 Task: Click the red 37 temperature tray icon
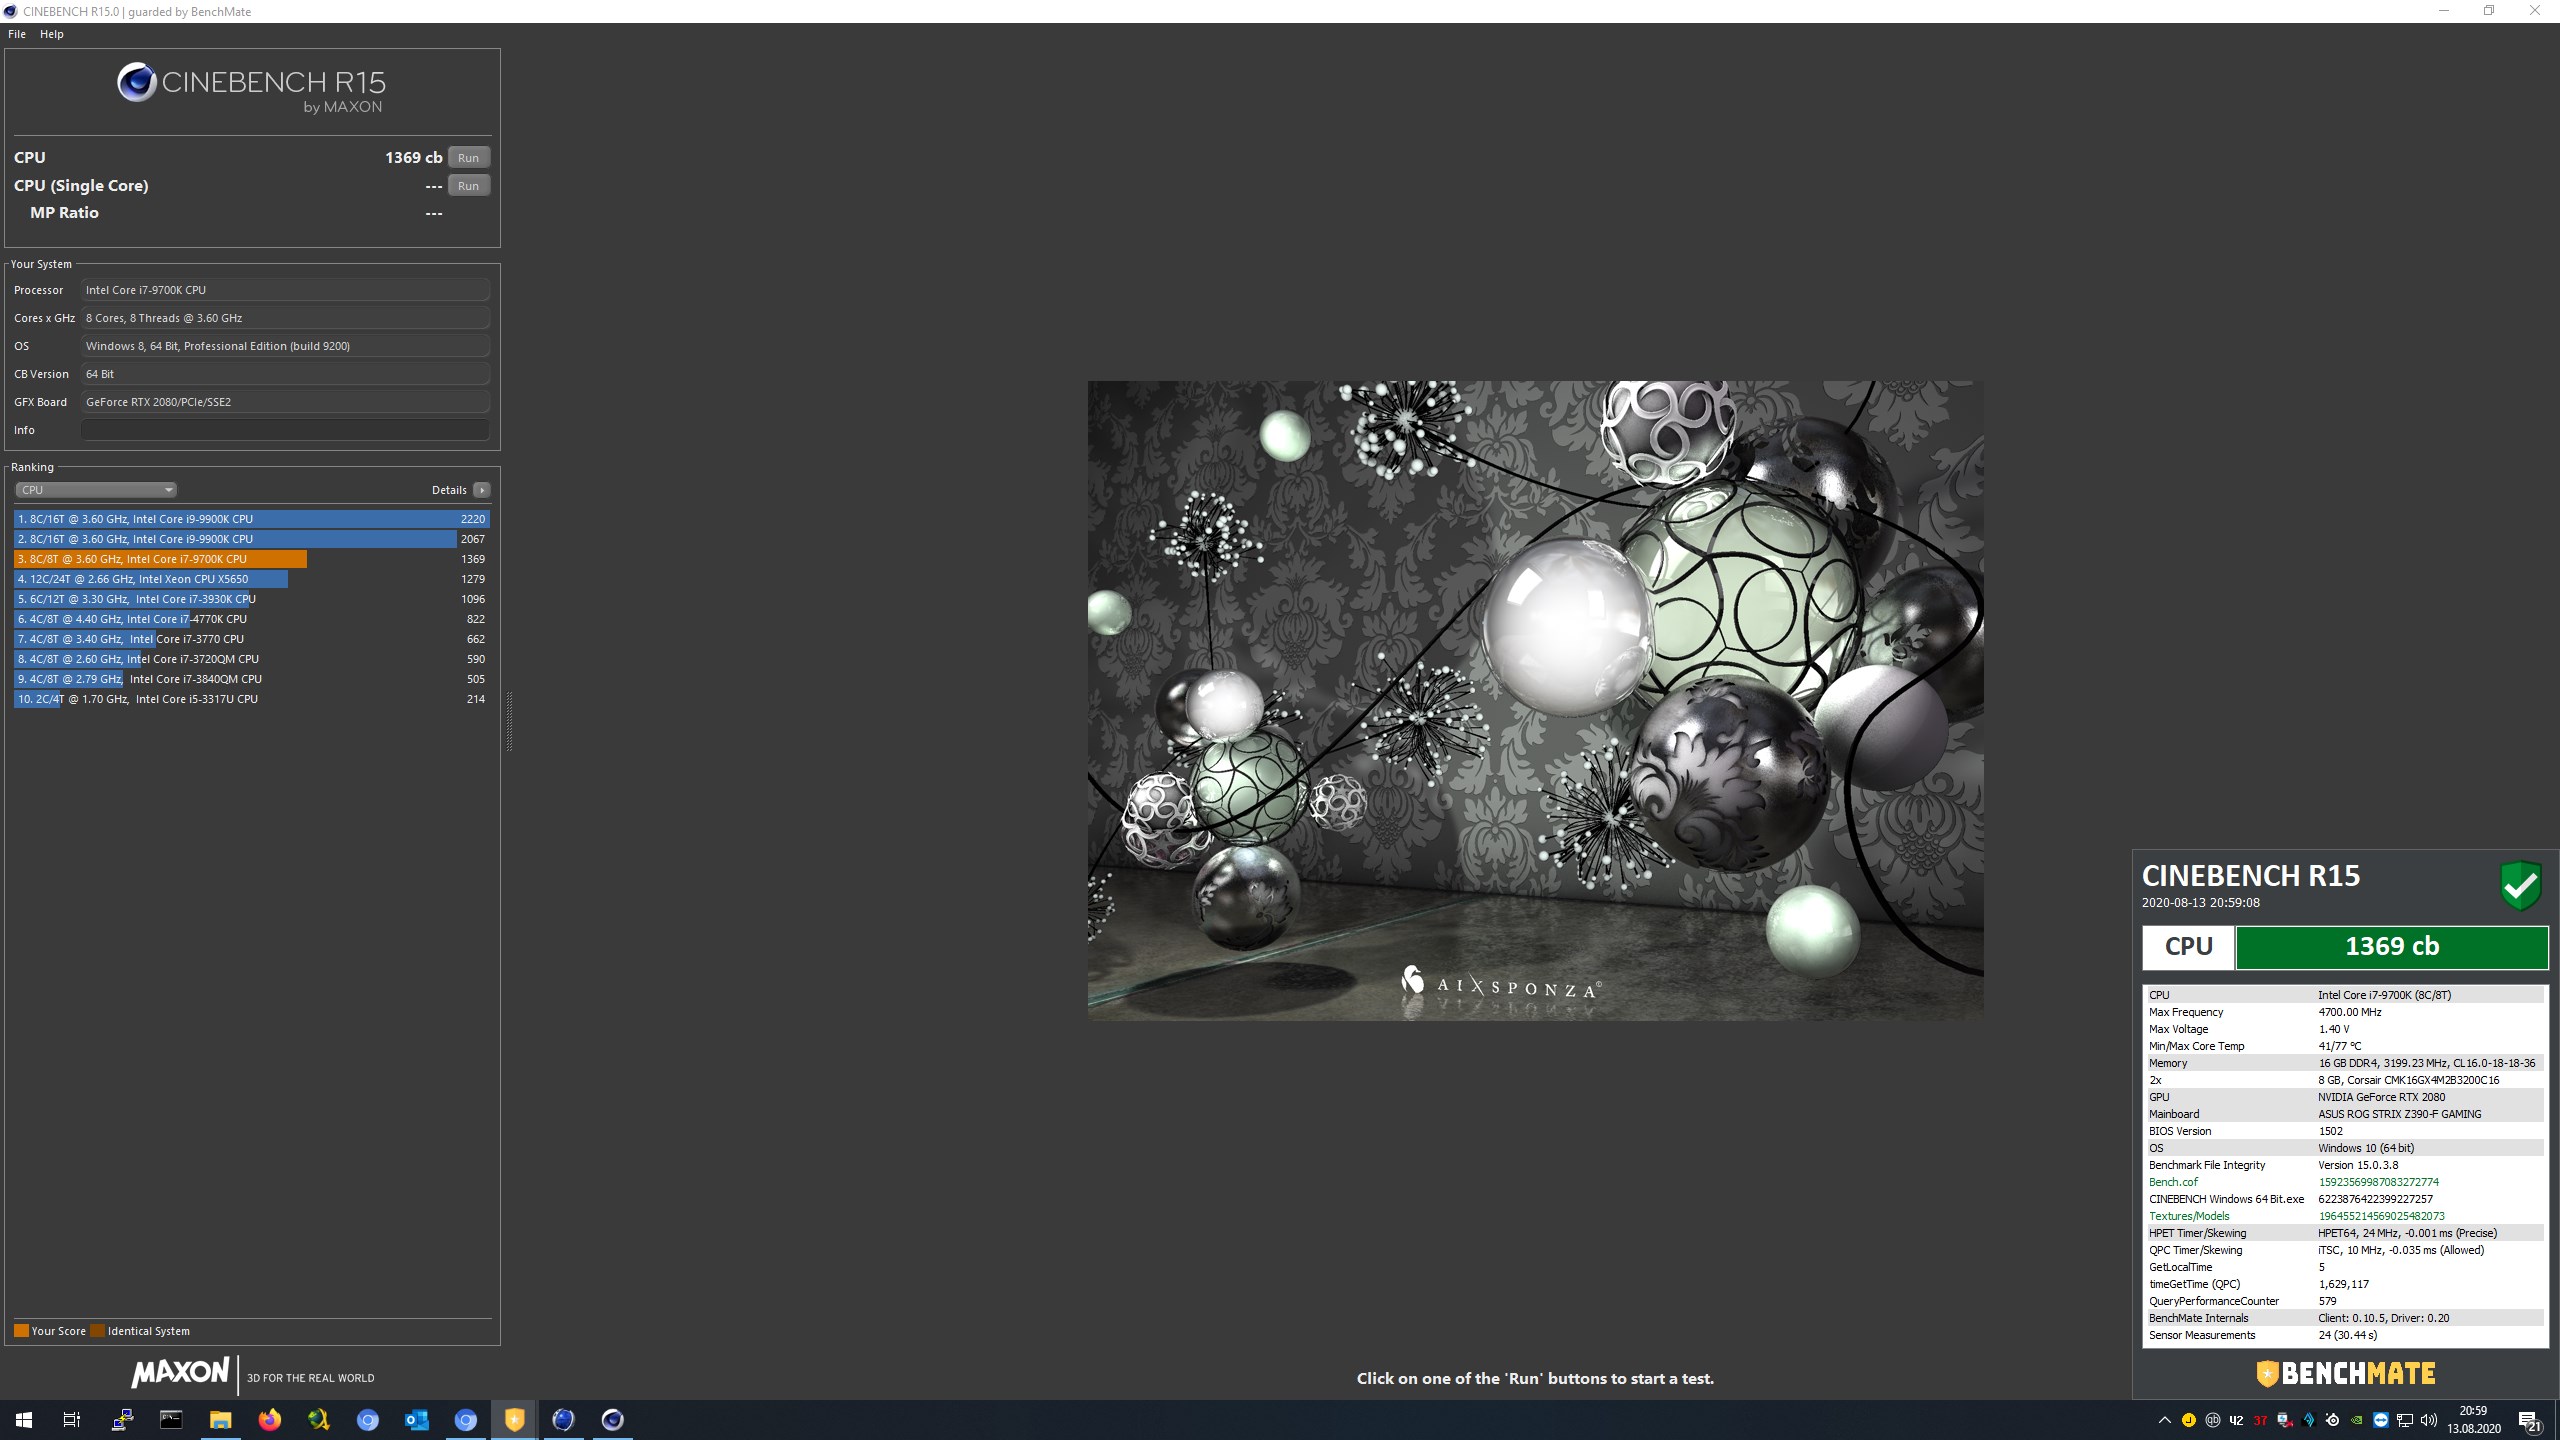(x=2261, y=1420)
